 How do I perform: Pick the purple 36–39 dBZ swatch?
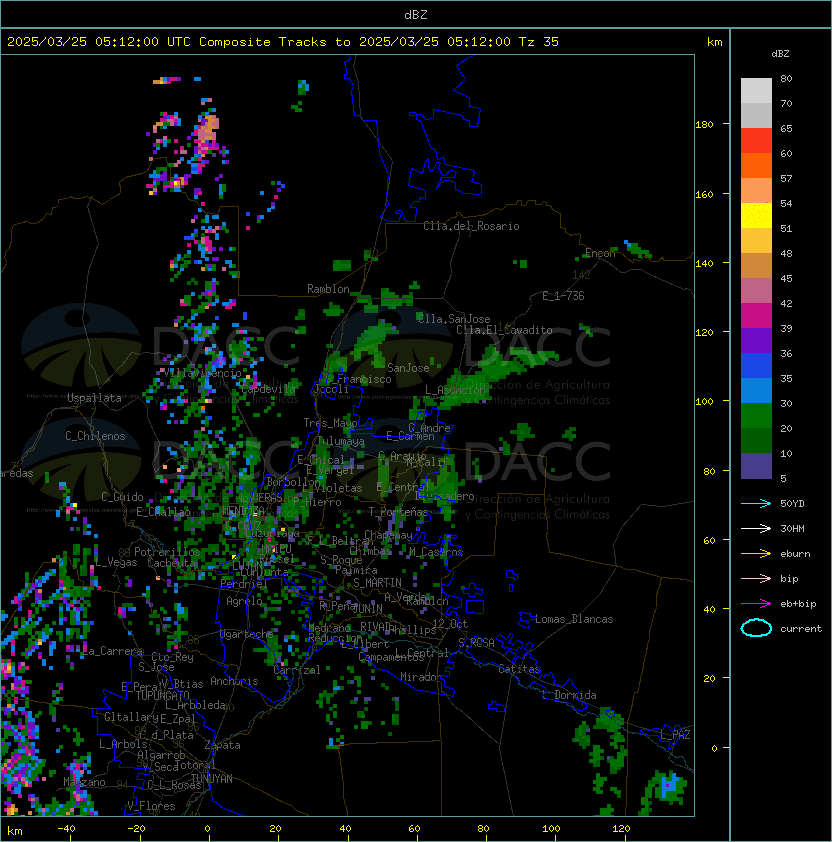756,340
